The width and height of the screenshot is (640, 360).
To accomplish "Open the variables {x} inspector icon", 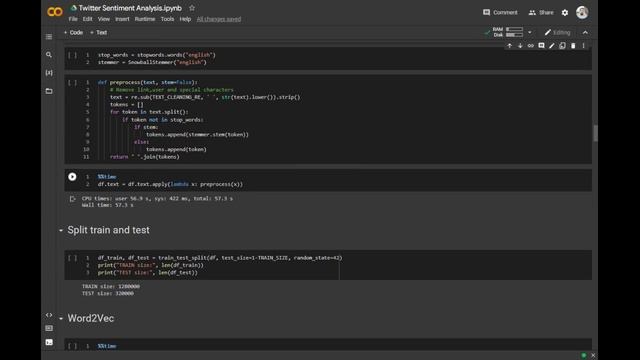I will coord(49,73).
